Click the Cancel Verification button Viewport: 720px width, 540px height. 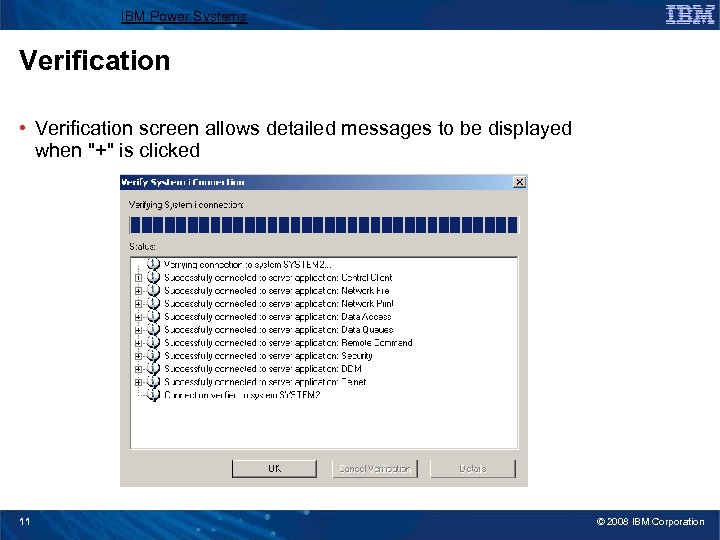tap(375, 469)
